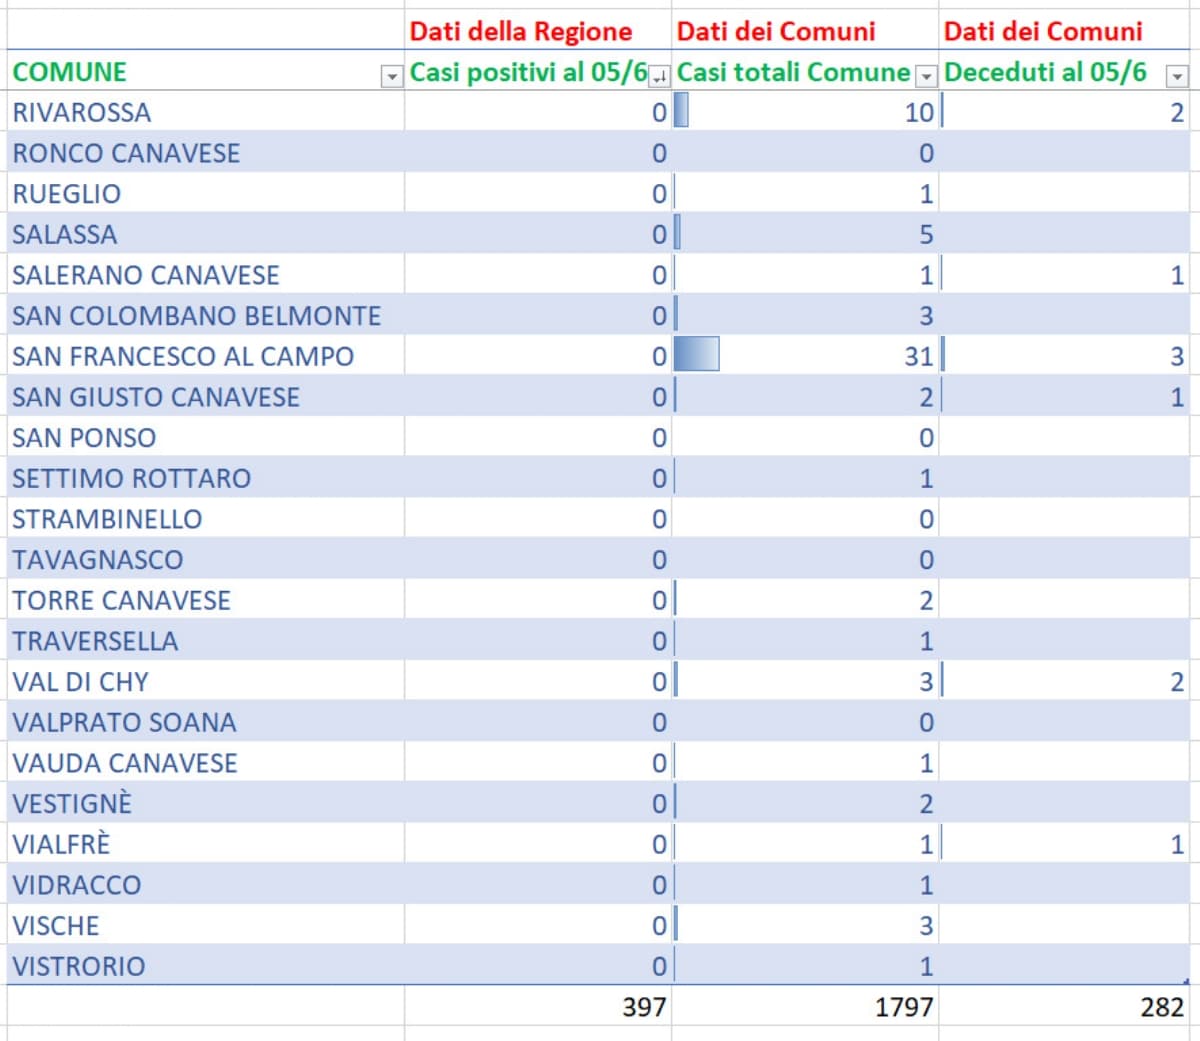Open the Casi positivi al 05/6 sort dropdown
1200x1041 pixels.
coord(659,77)
